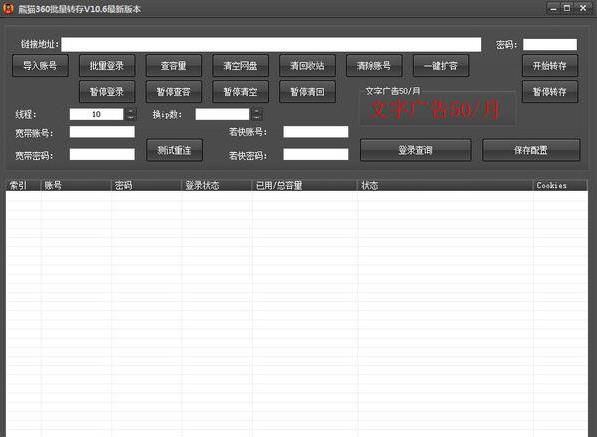The image size is (597, 437).
Task: Sort by 登录状态 column header
Action: coord(216,185)
